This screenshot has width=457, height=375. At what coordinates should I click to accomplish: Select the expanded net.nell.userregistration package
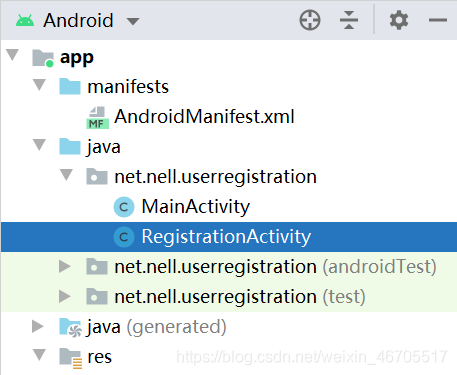point(215,177)
